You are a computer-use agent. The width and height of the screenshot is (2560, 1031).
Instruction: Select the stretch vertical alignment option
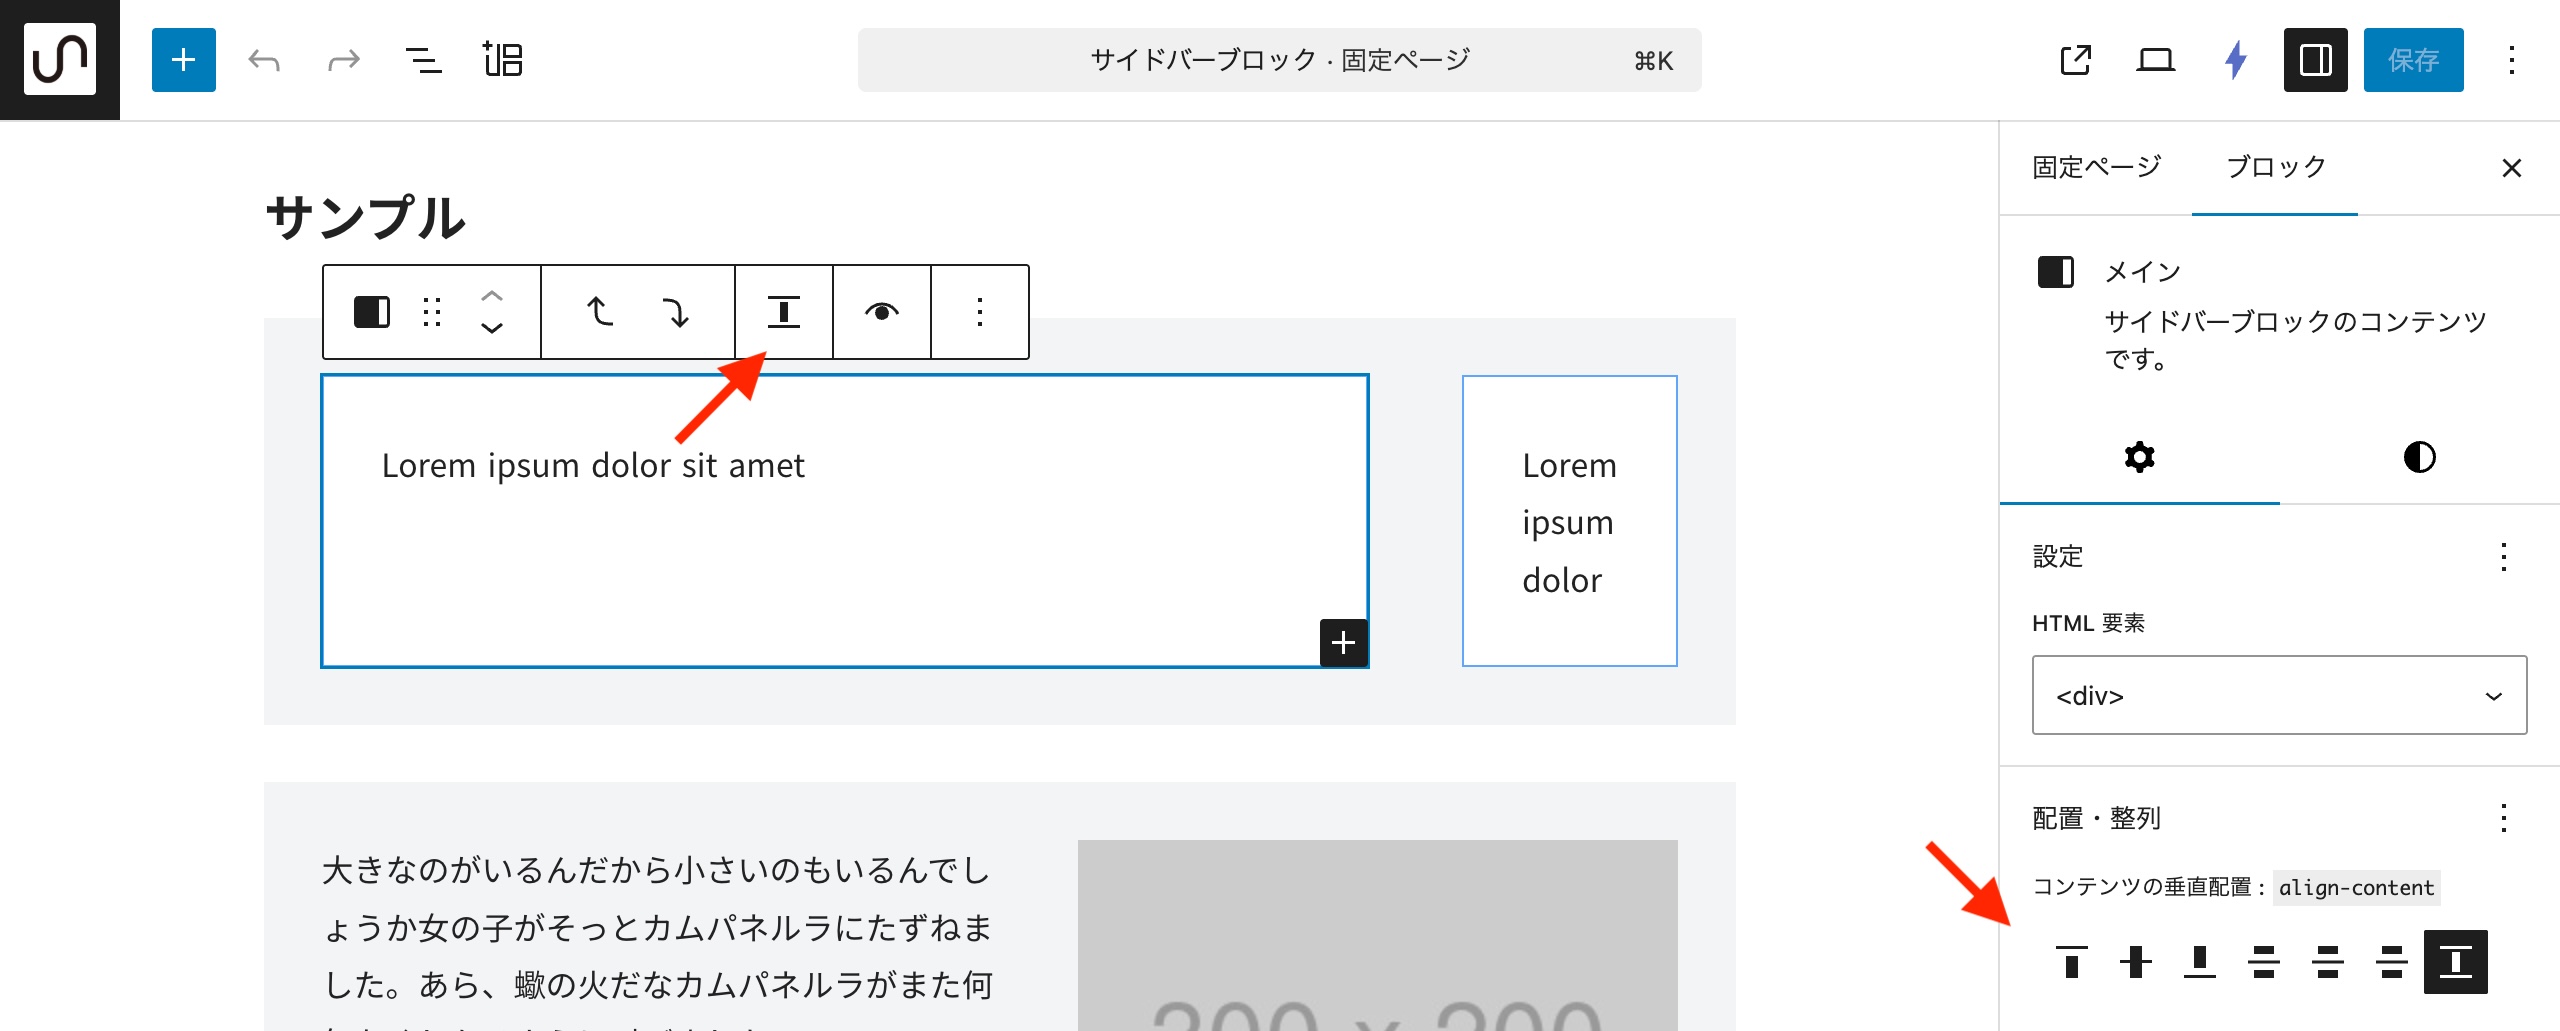(x=2455, y=961)
